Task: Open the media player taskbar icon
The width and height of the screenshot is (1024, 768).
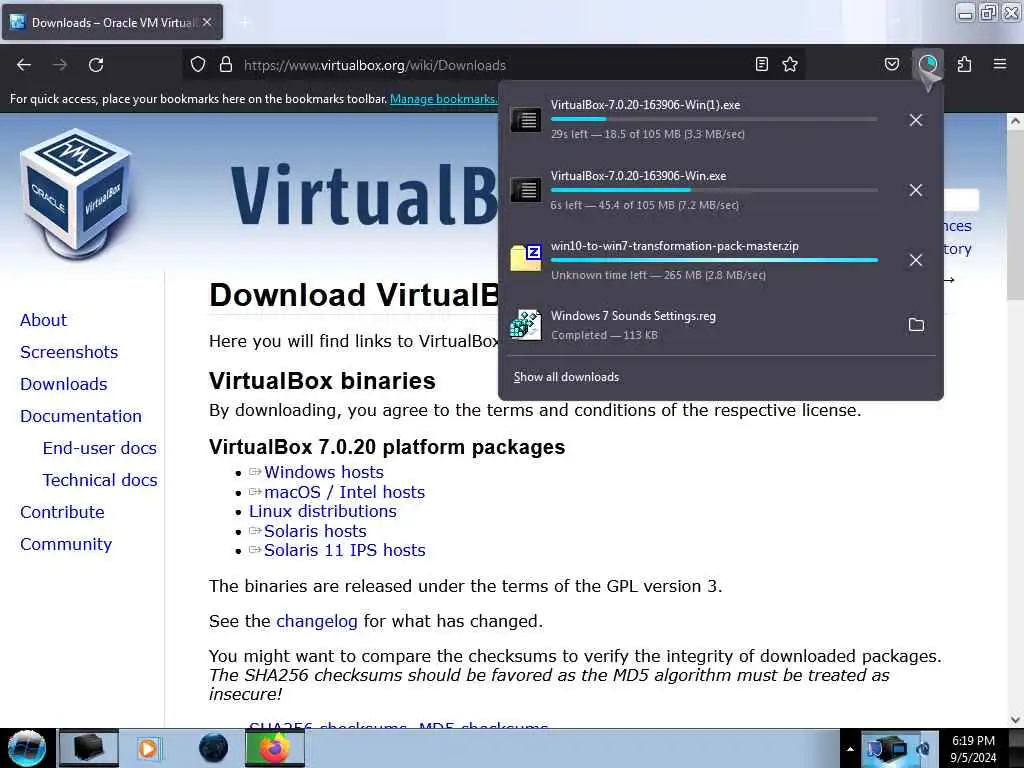Action: [x=149, y=748]
